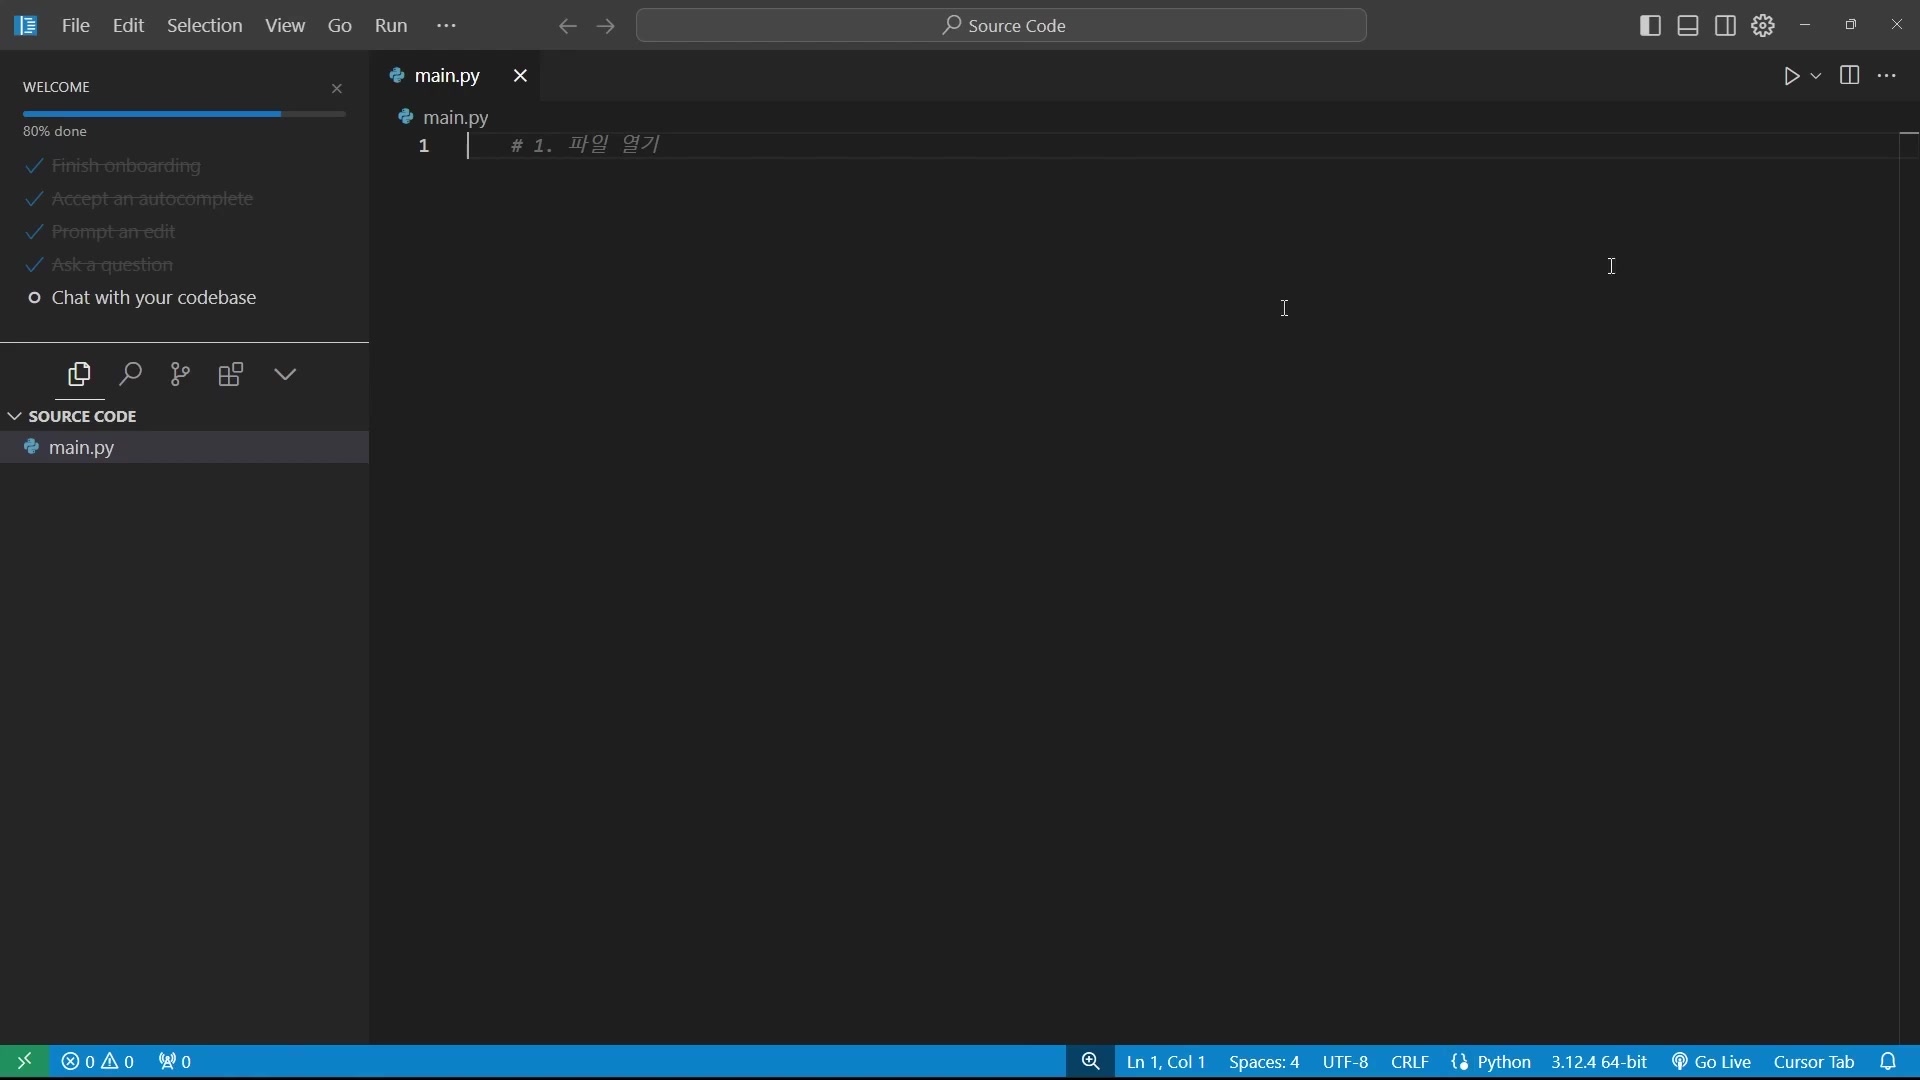Click the 80% done progress bar
1920x1080 pixels.
point(185,114)
